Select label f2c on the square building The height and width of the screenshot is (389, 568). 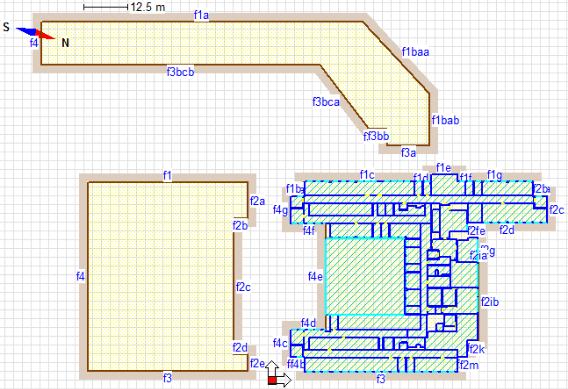click(x=243, y=287)
